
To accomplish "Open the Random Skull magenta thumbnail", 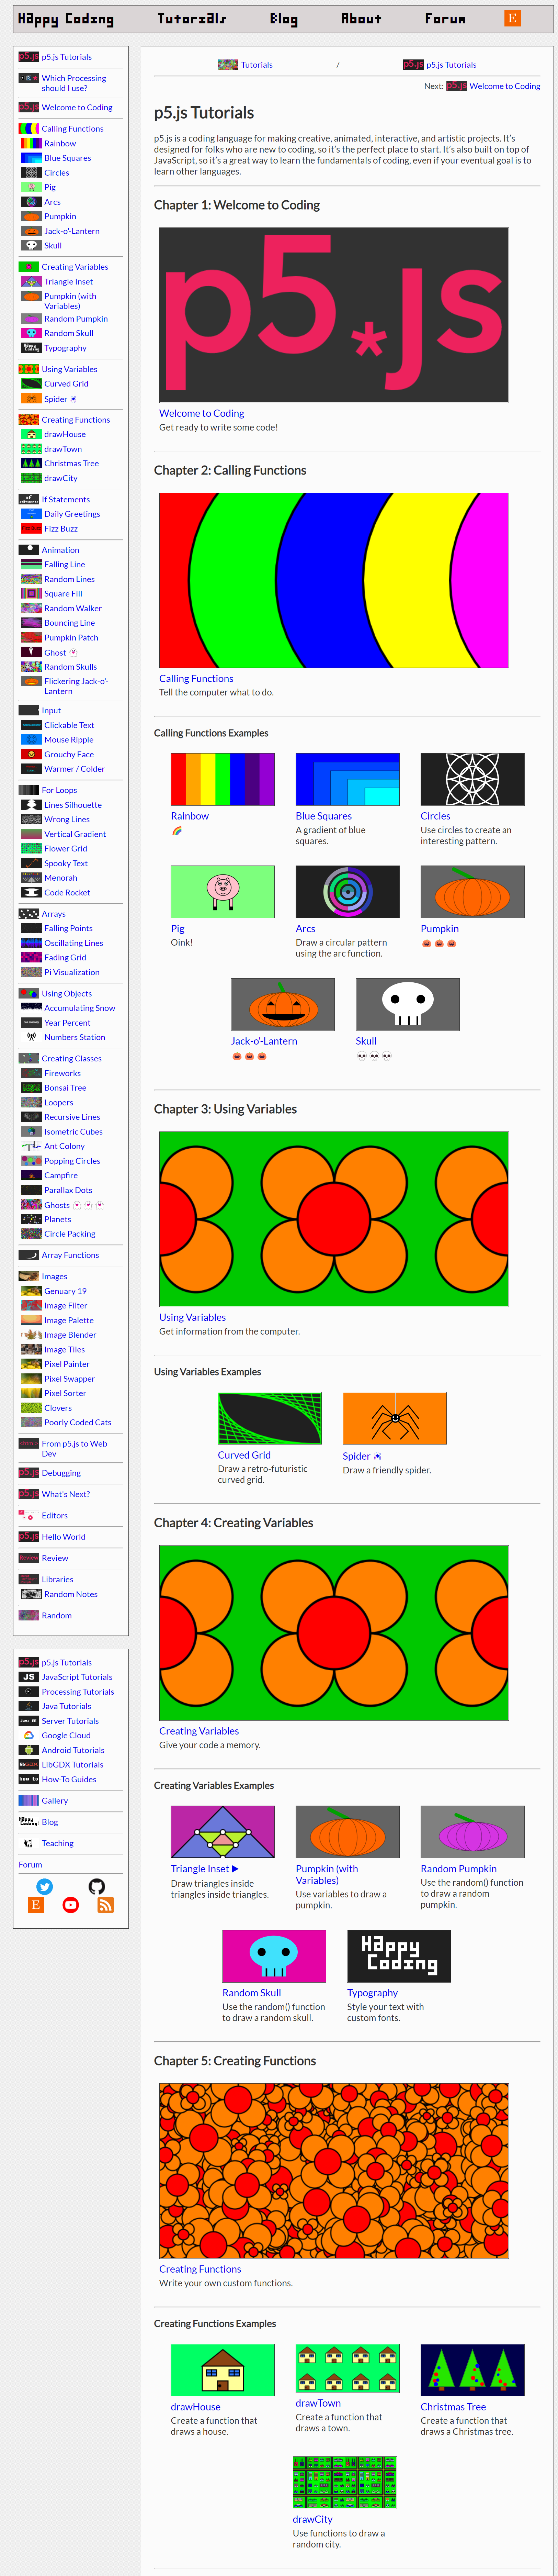I will [274, 1956].
